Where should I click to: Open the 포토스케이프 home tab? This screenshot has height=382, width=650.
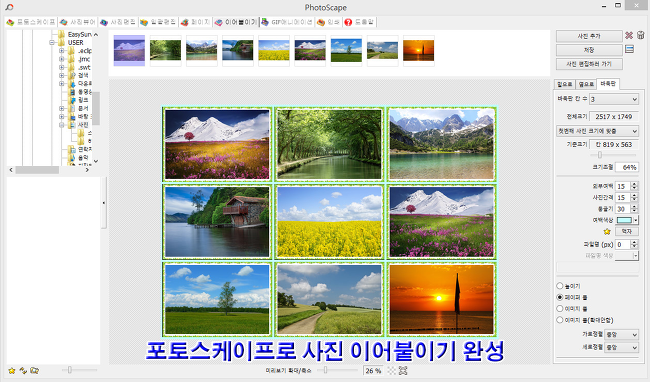(x=31, y=22)
